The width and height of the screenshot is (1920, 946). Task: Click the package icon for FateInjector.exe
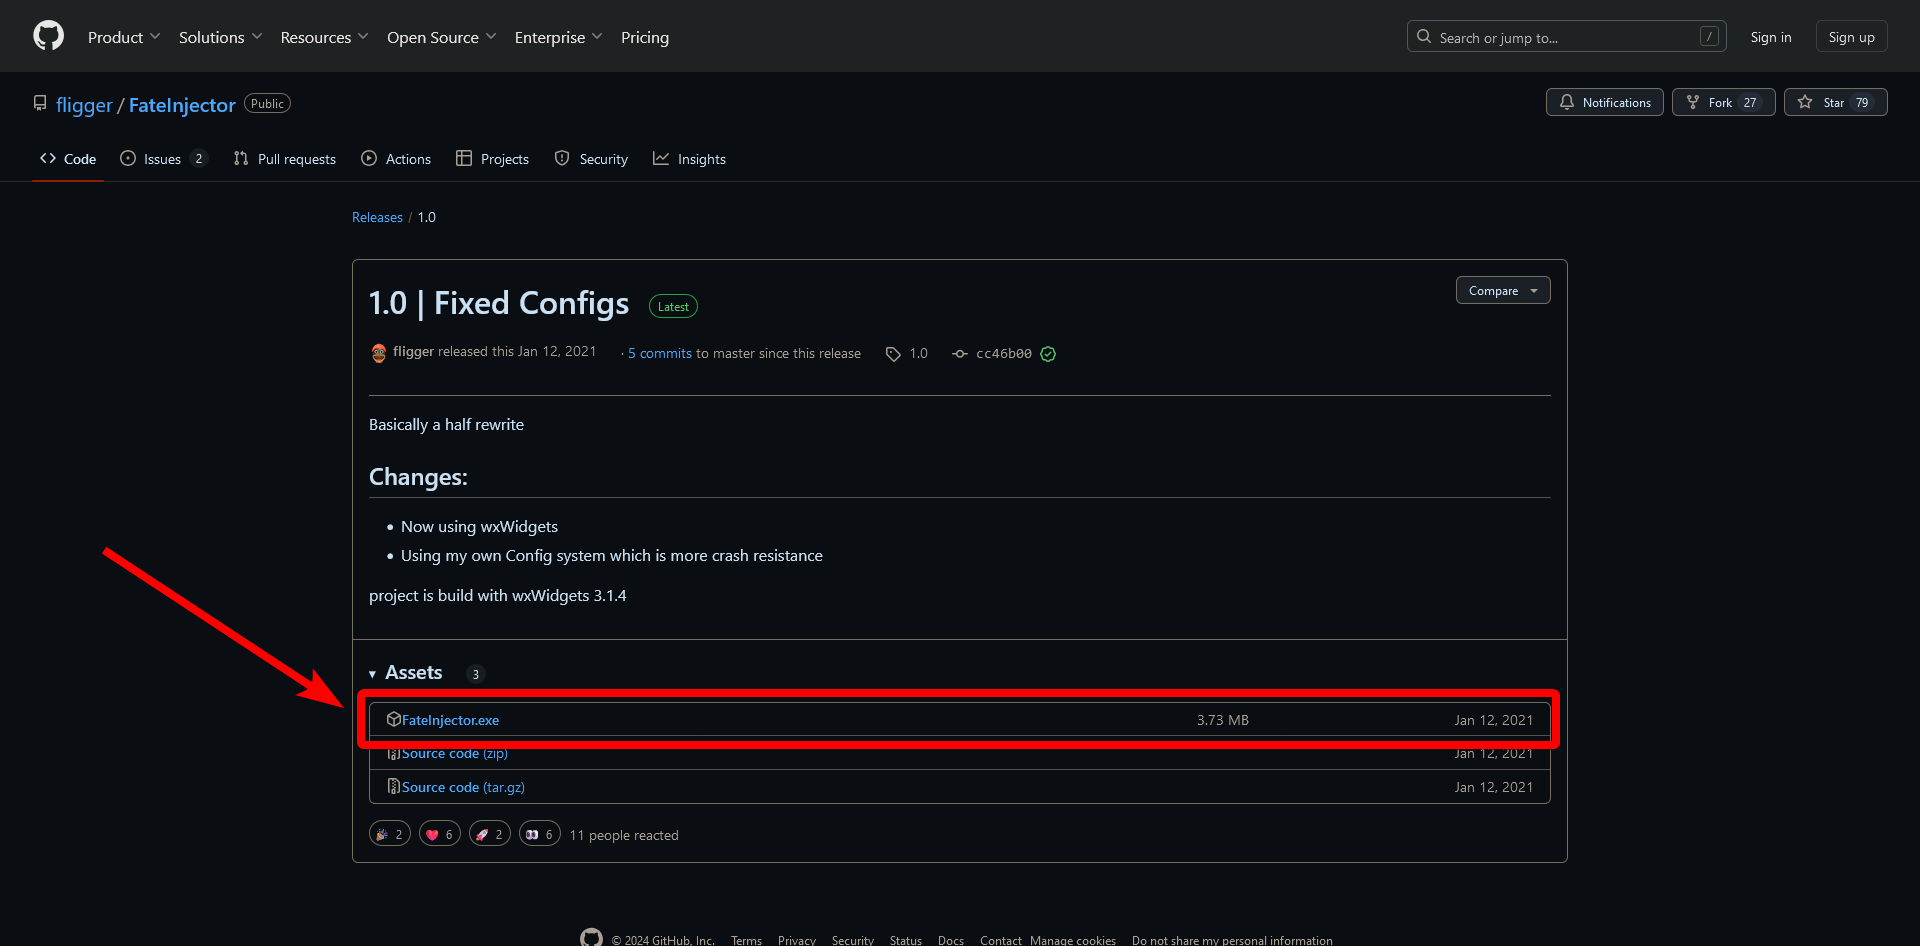[x=394, y=719]
